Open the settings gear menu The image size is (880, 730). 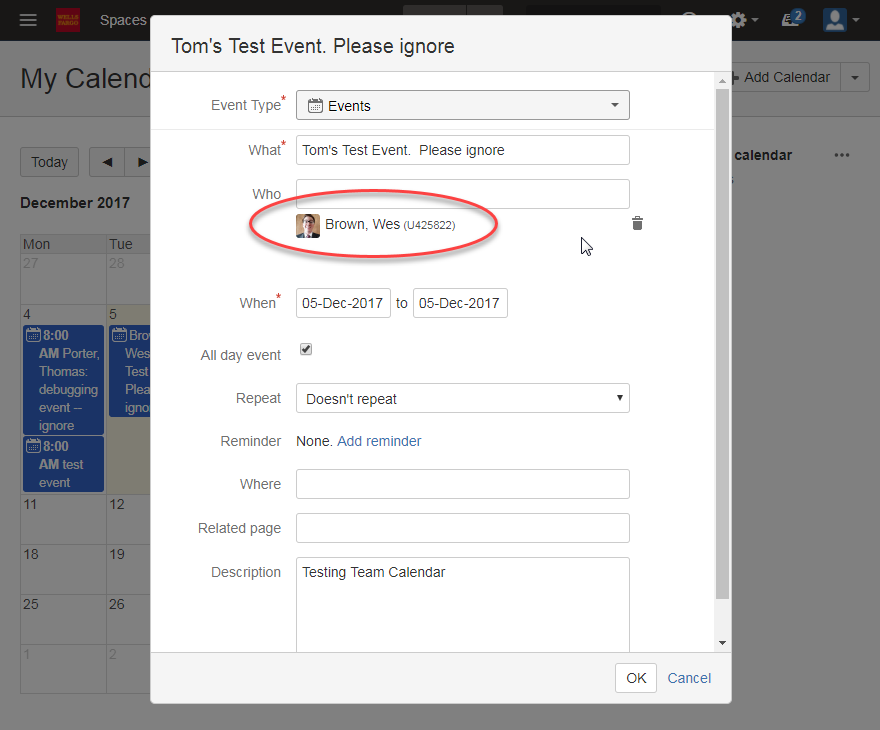pyautogui.click(x=744, y=20)
